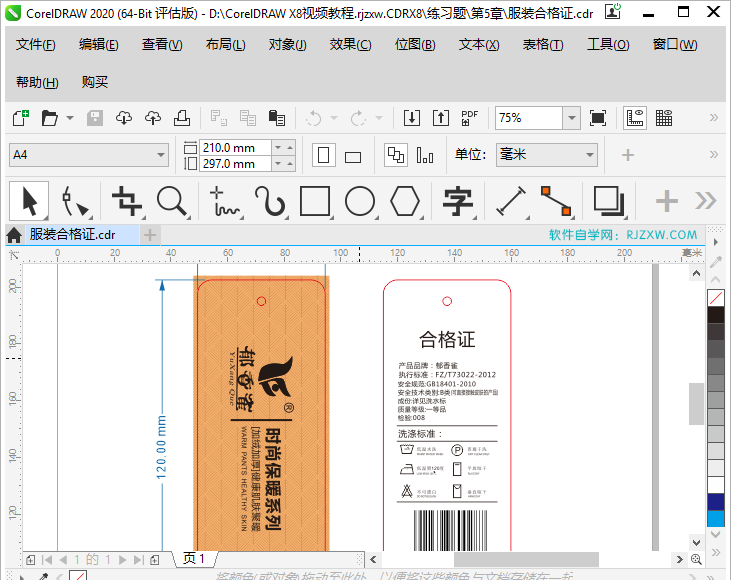Click the Publish to PDF icon
The image size is (731, 580).
tap(469, 118)
